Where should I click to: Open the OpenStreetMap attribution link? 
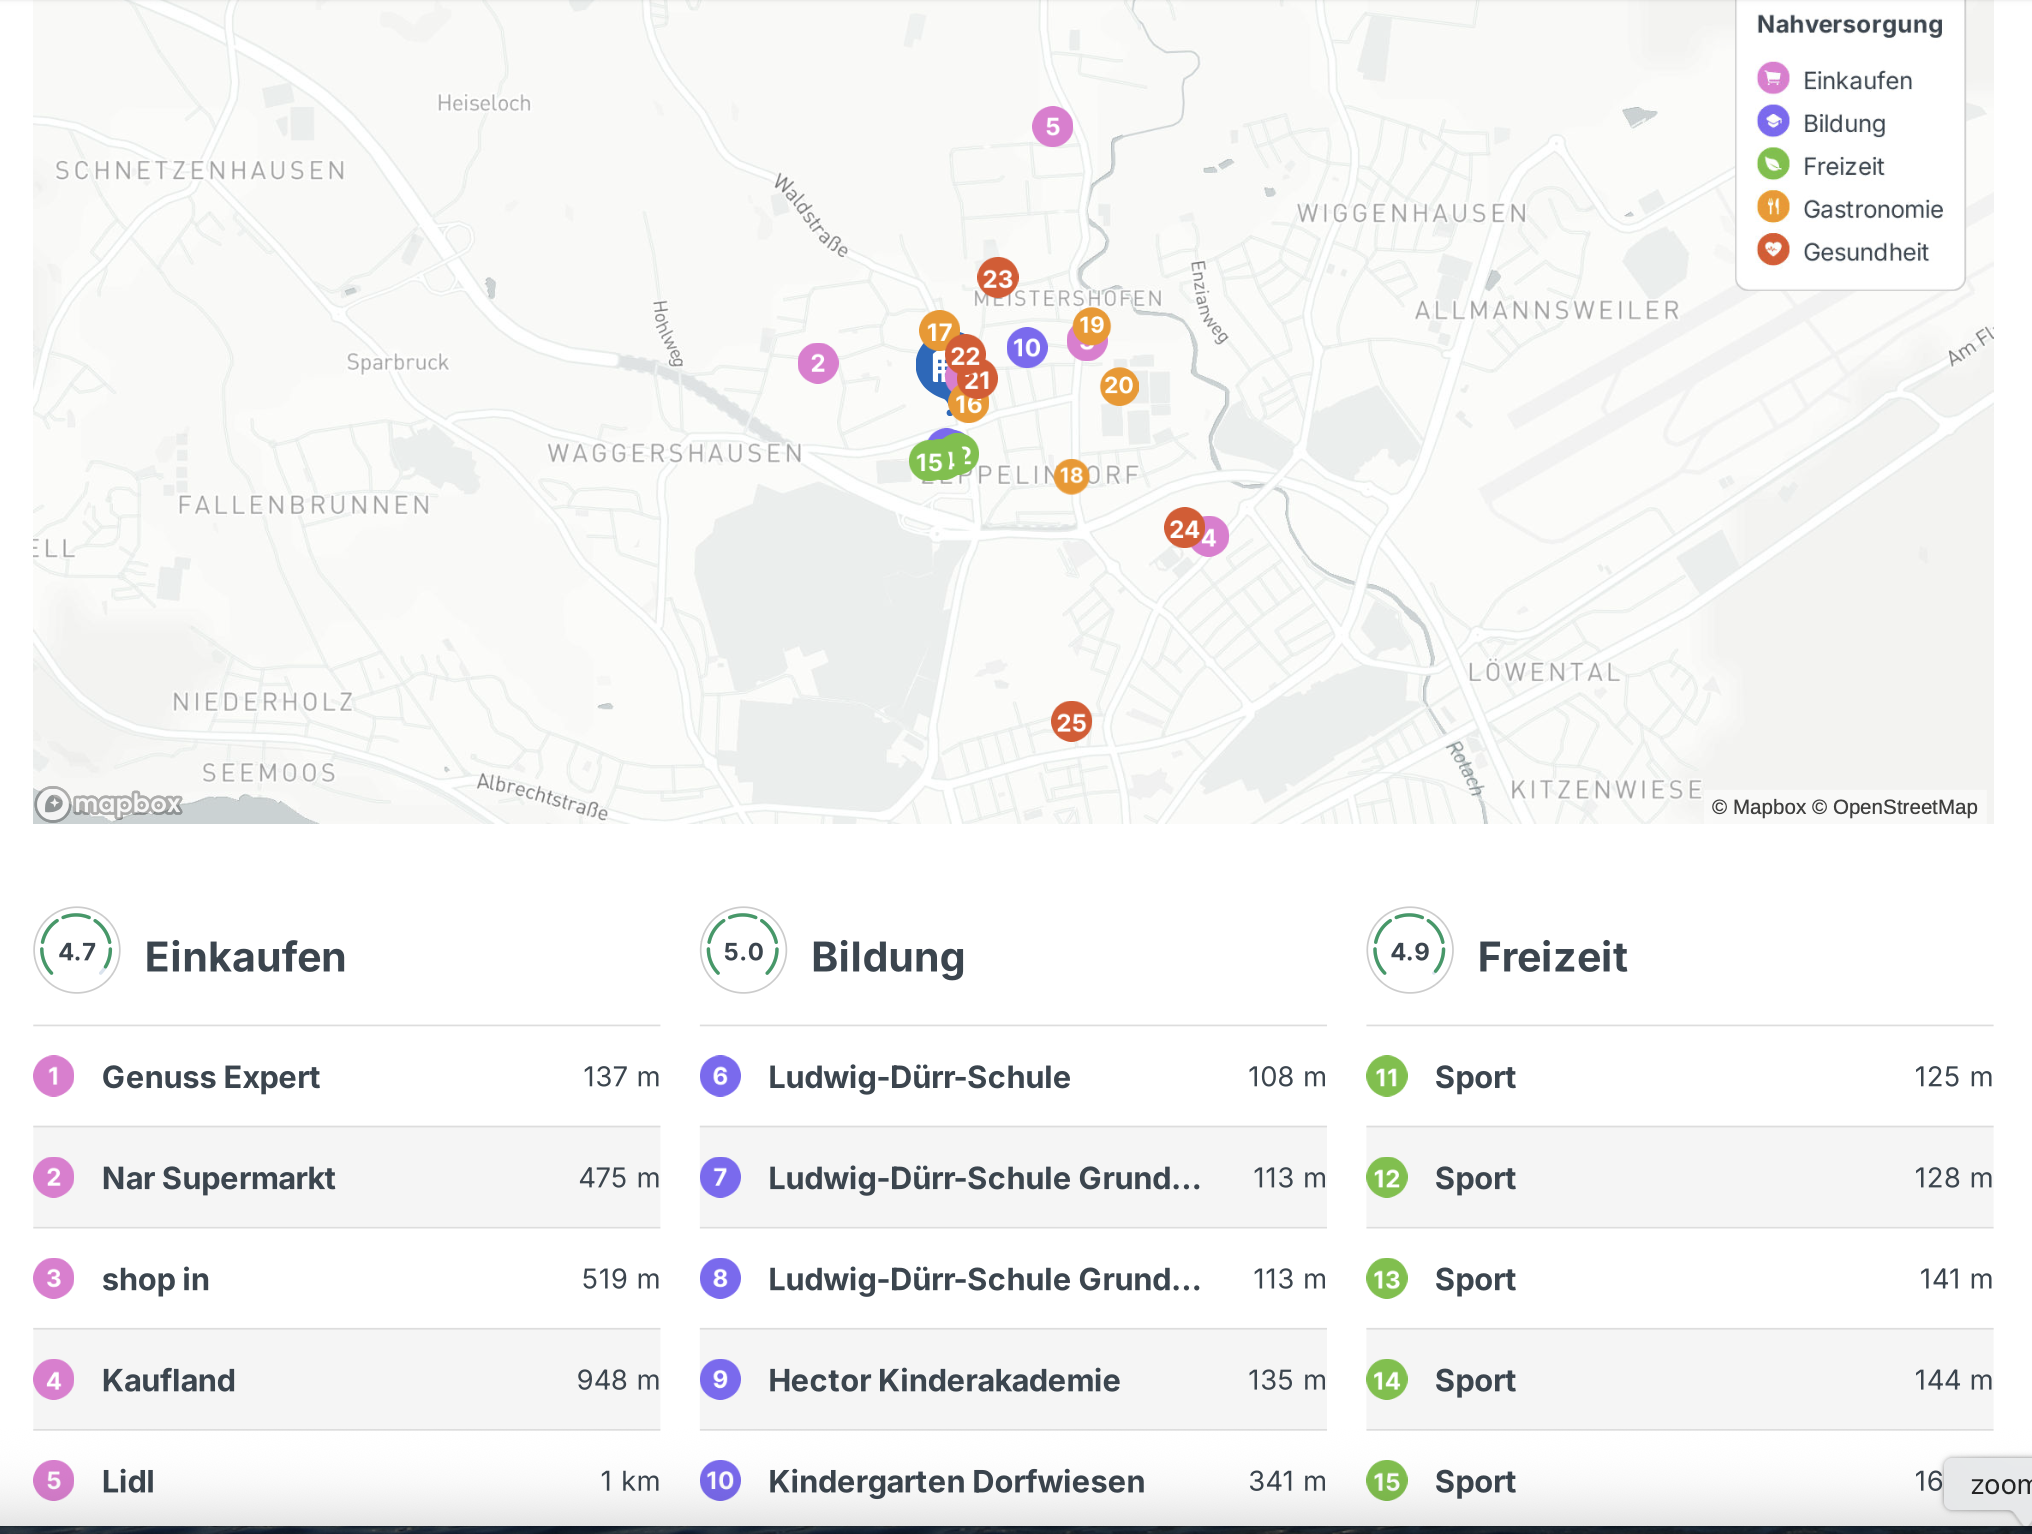tap(1904, 807)
